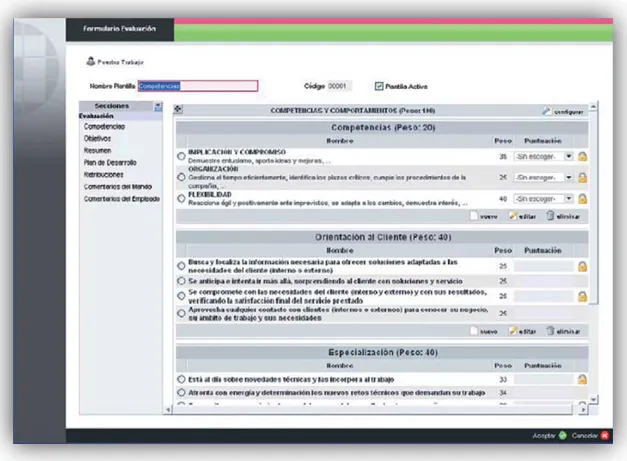
Task: Select the Implicación y Compromiso radio button
Action: (181, 156)
